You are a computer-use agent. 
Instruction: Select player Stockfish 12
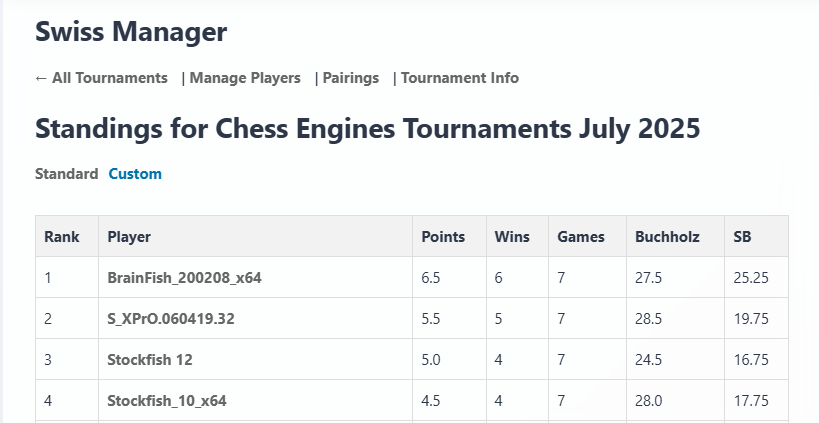click(150, 359)
